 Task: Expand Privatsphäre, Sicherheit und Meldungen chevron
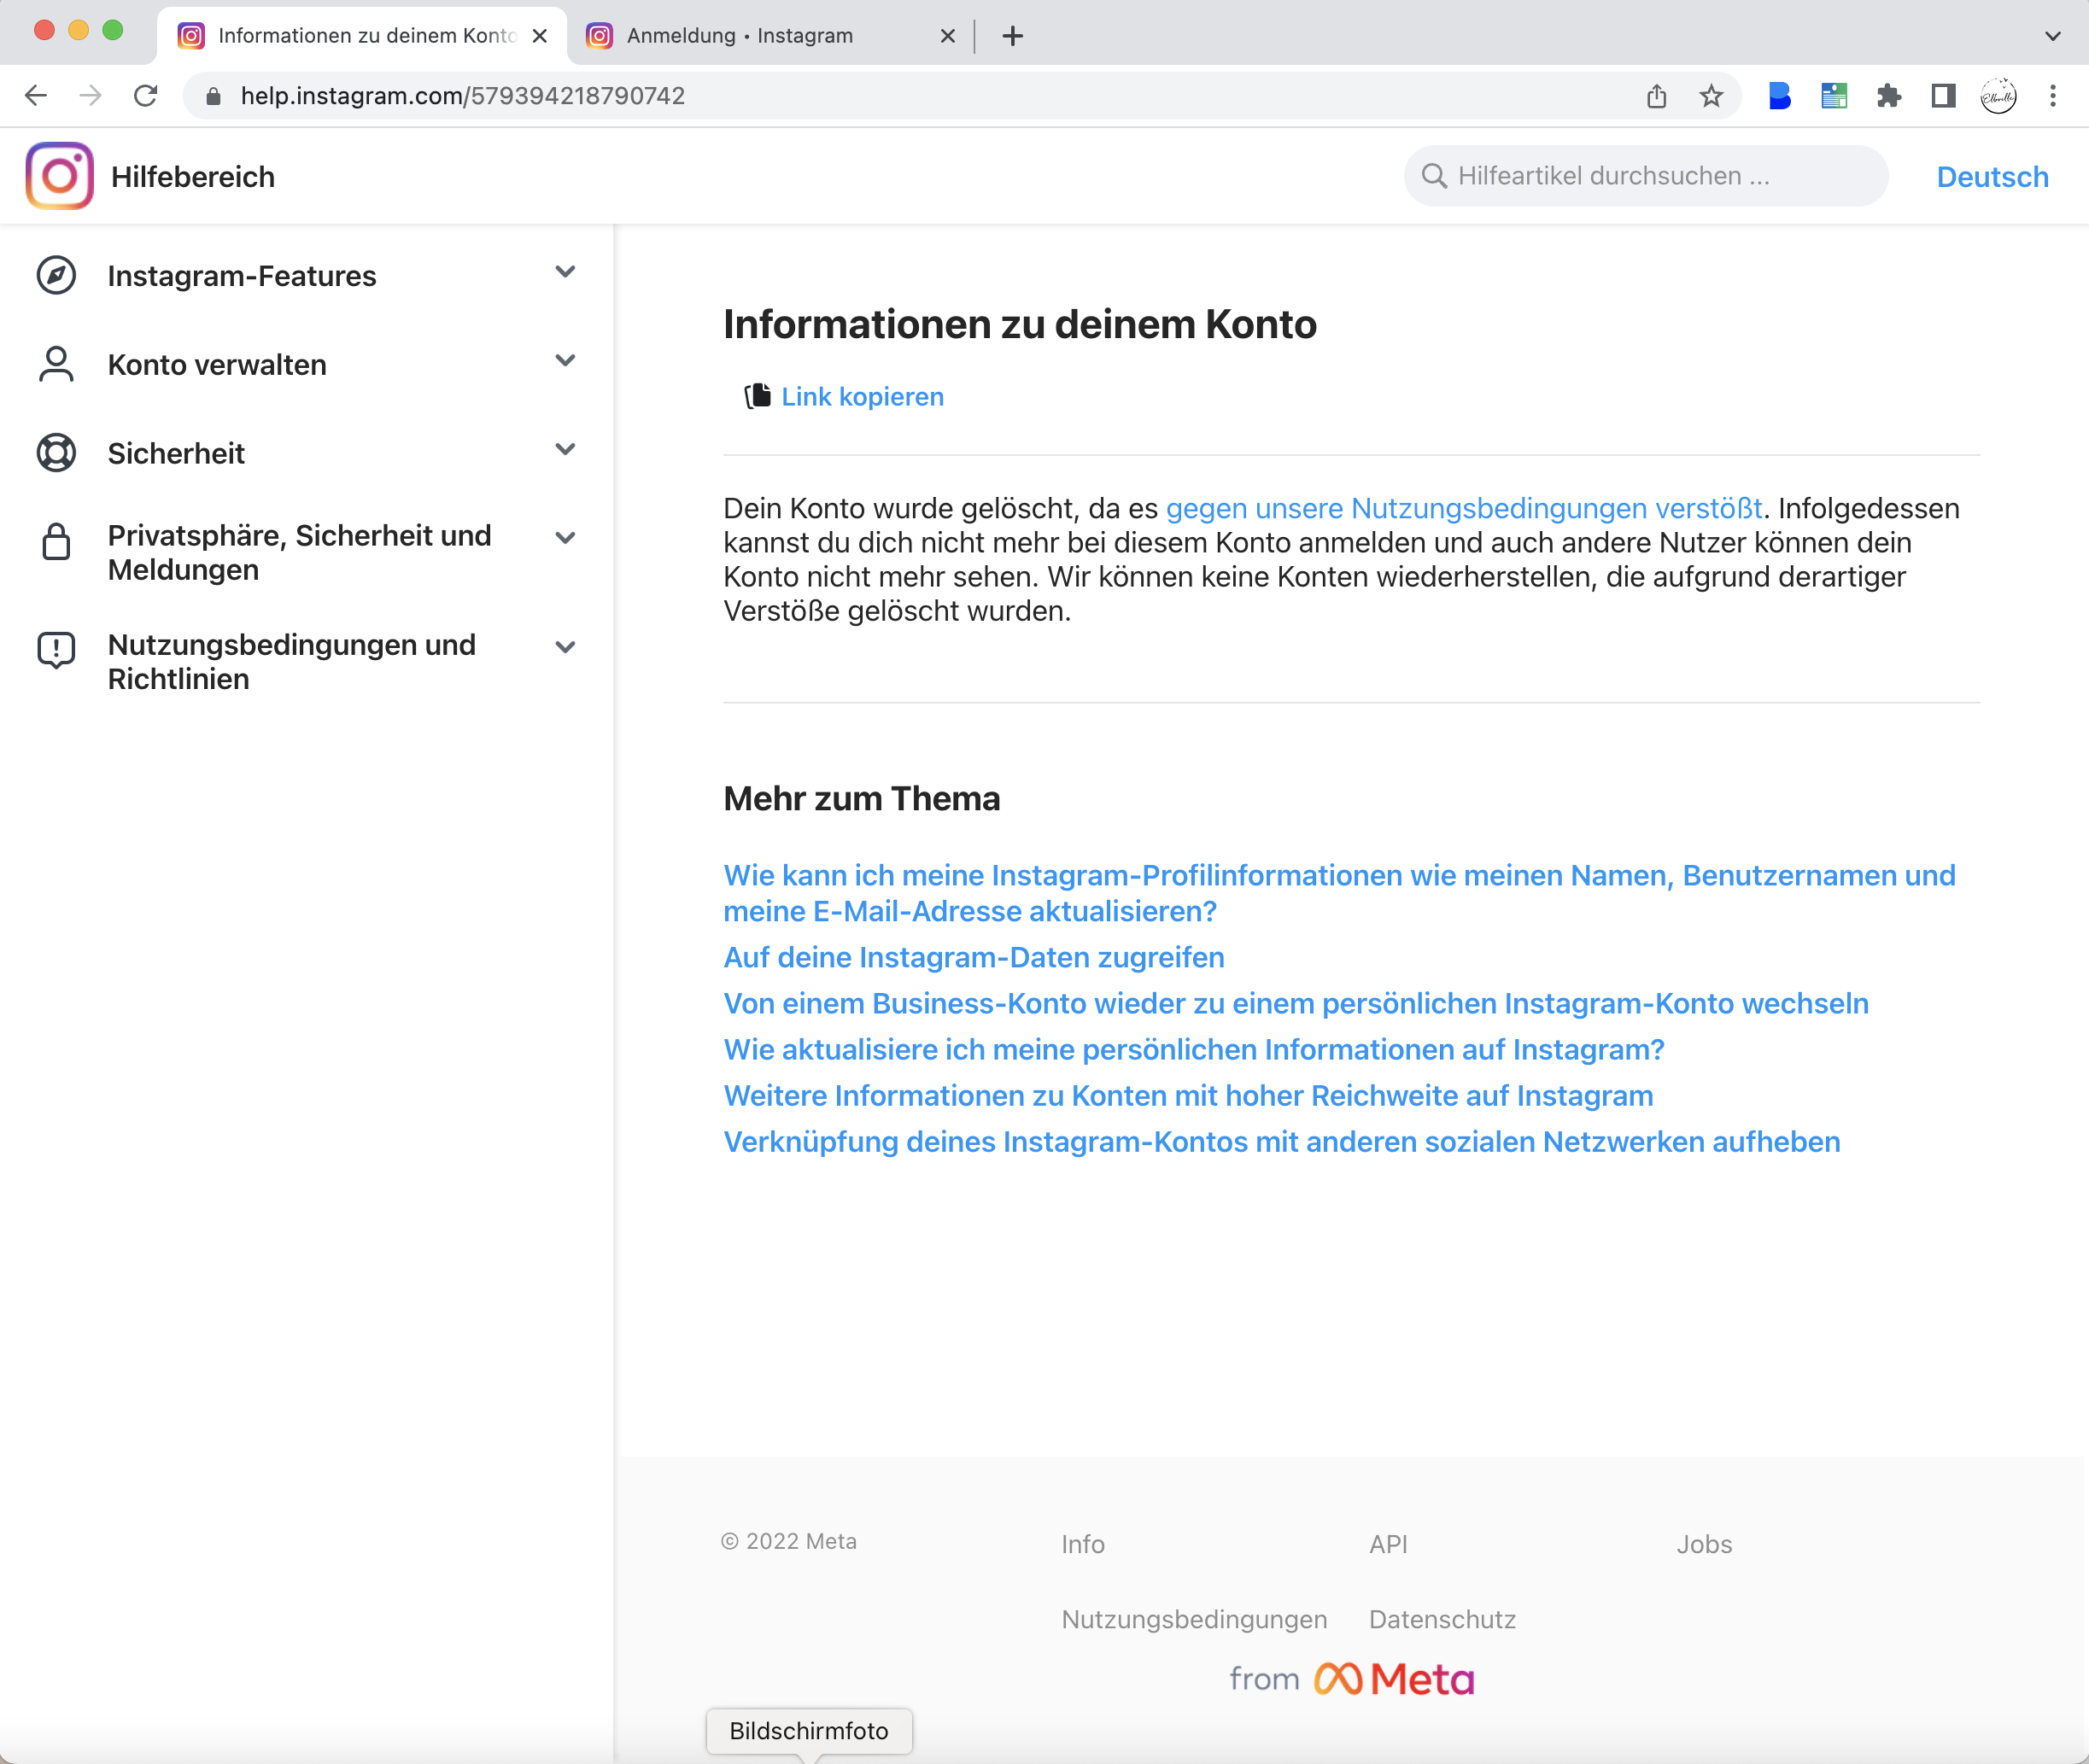coord(565,538)
